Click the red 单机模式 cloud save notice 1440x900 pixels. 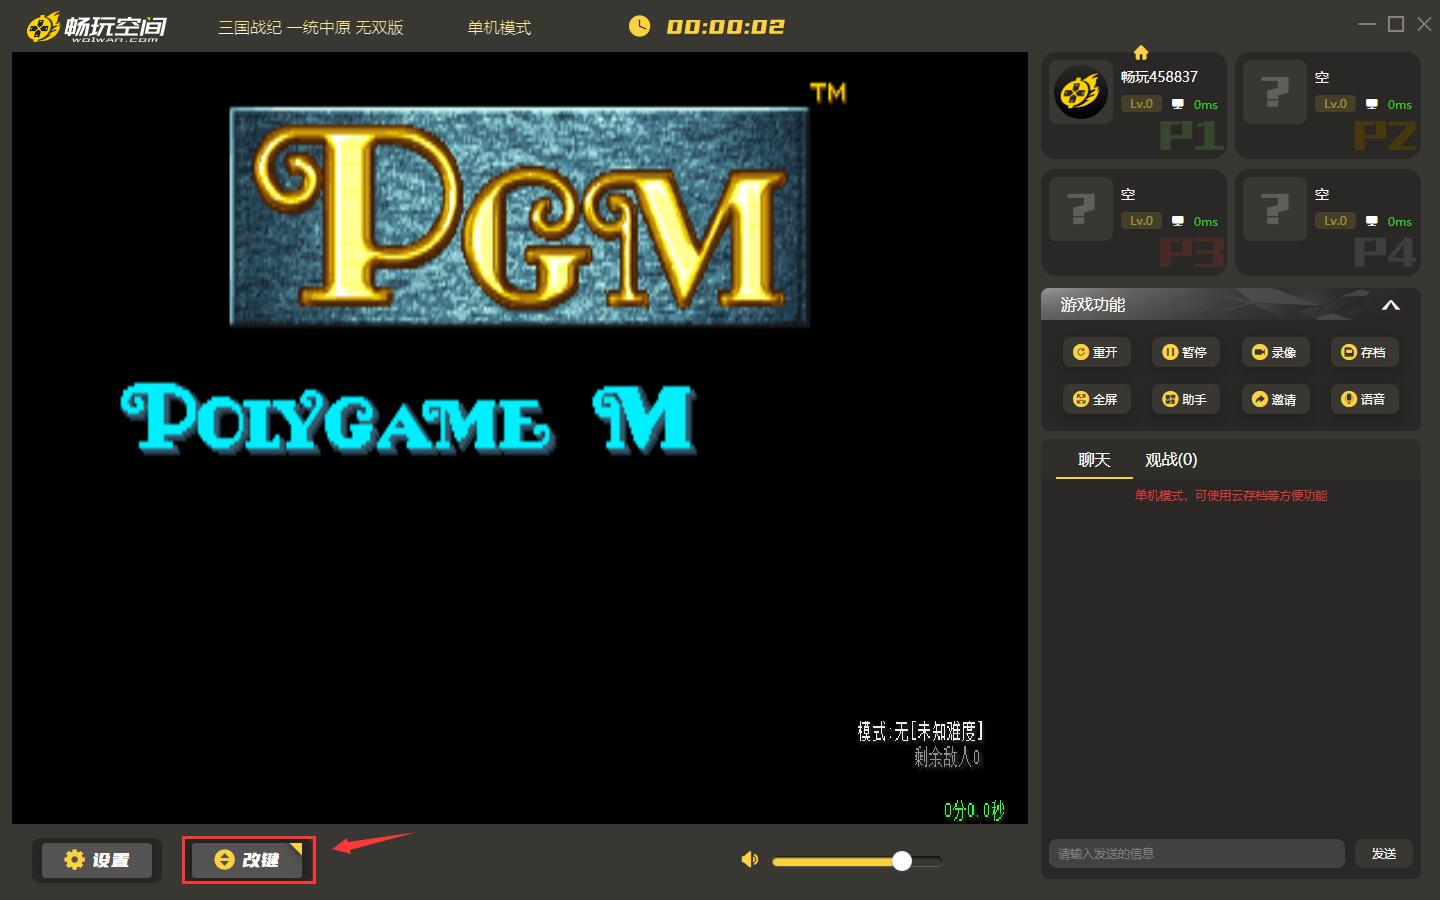point(1231,495)
